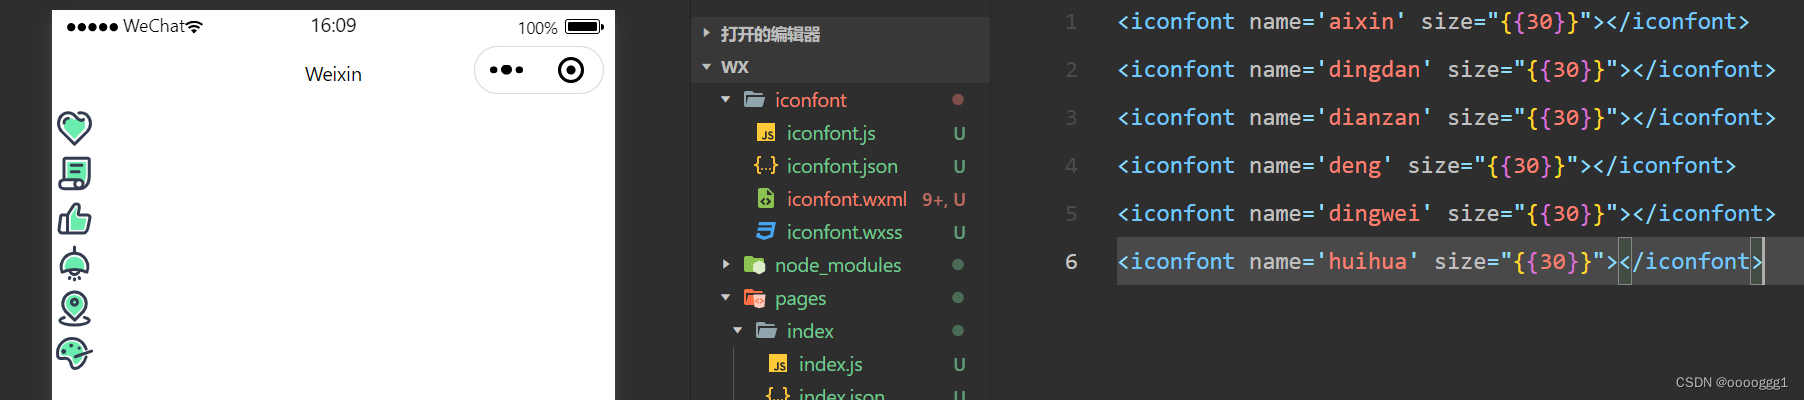The width and height of the screenshot is (1804, 400).
Task: Click line number 6 in the editor gutter
Action: click(x=1071, y=261)
